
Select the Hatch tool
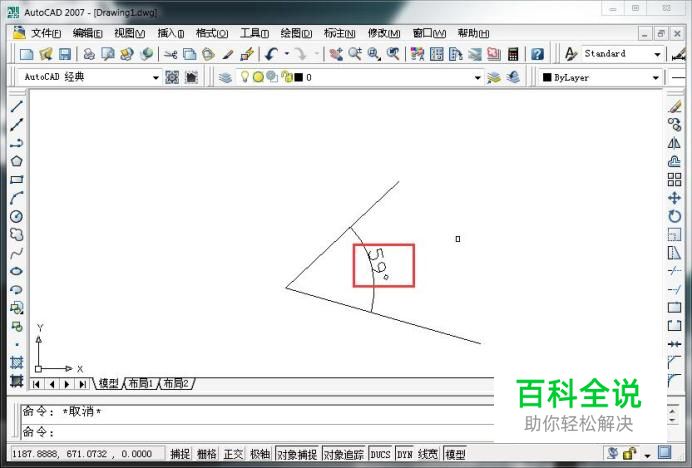(x=17, y=363)
